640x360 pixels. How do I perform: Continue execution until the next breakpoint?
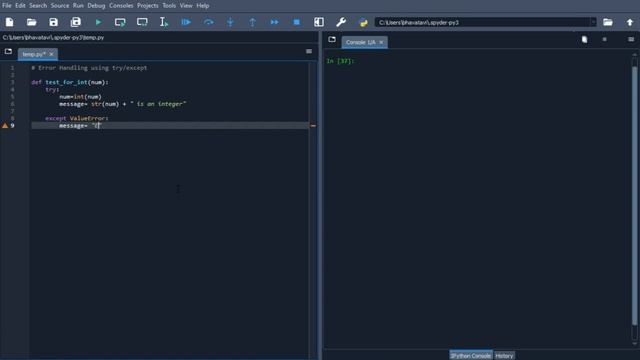pyautogui.click(x=274, y=22)
